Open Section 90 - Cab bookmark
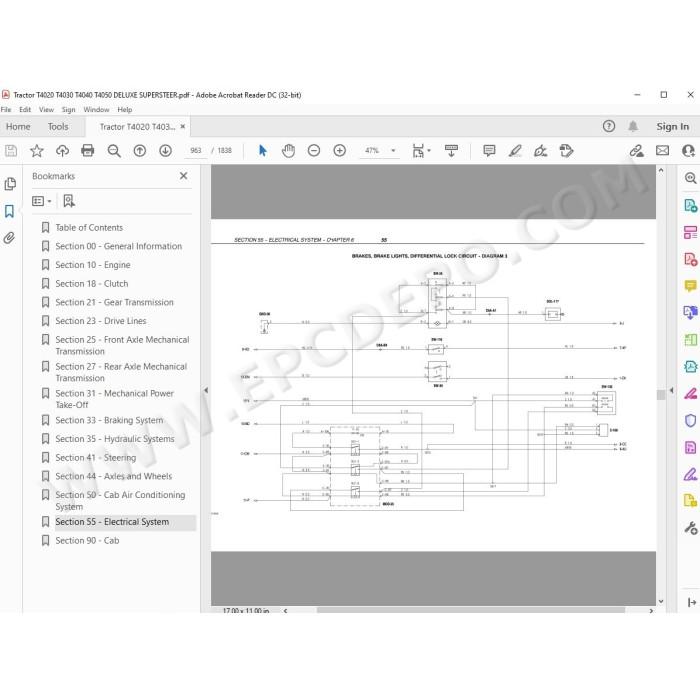700x700 pixels. pyautogui.click(x=87, y=541)
